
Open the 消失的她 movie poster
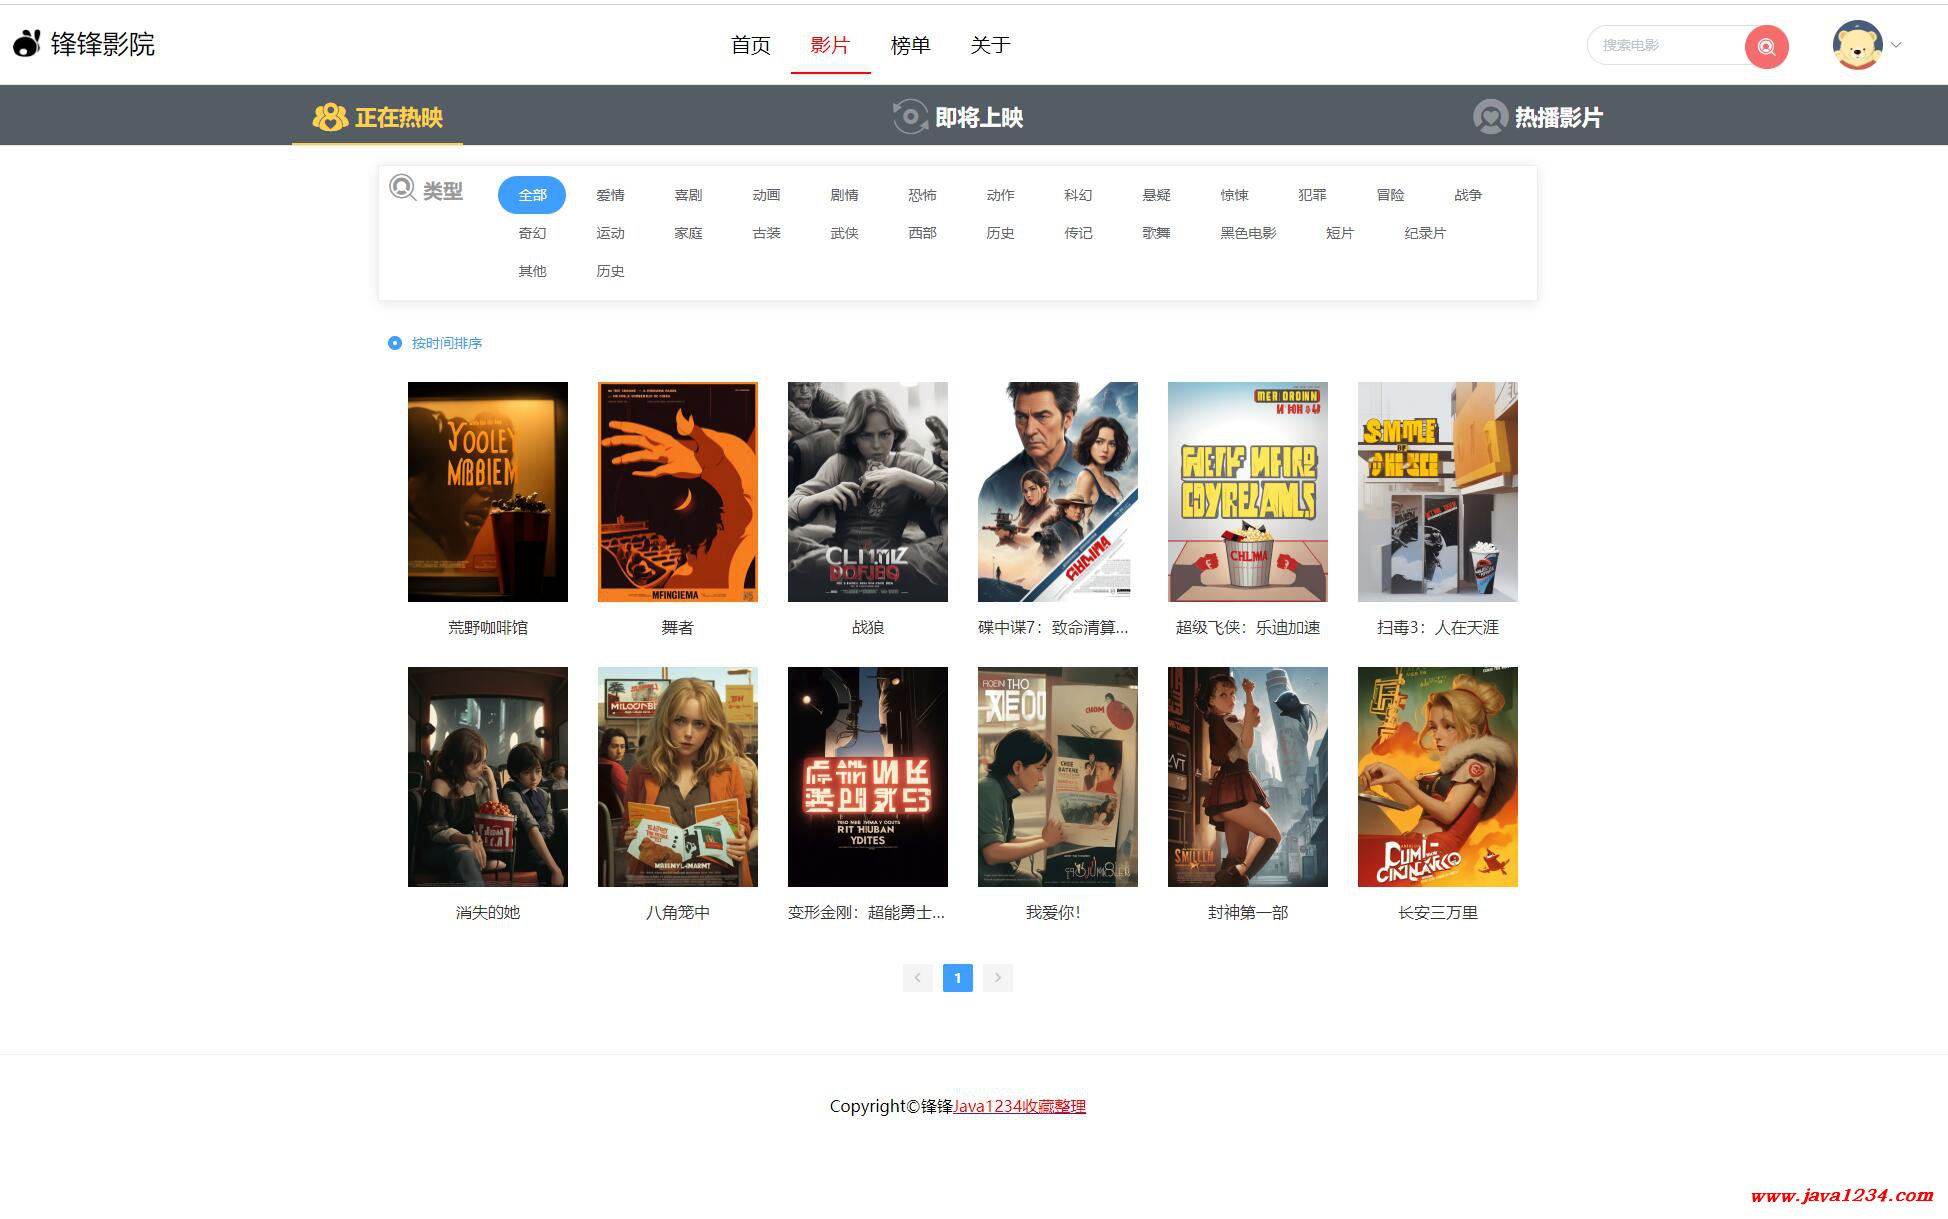tap(488, 777)
